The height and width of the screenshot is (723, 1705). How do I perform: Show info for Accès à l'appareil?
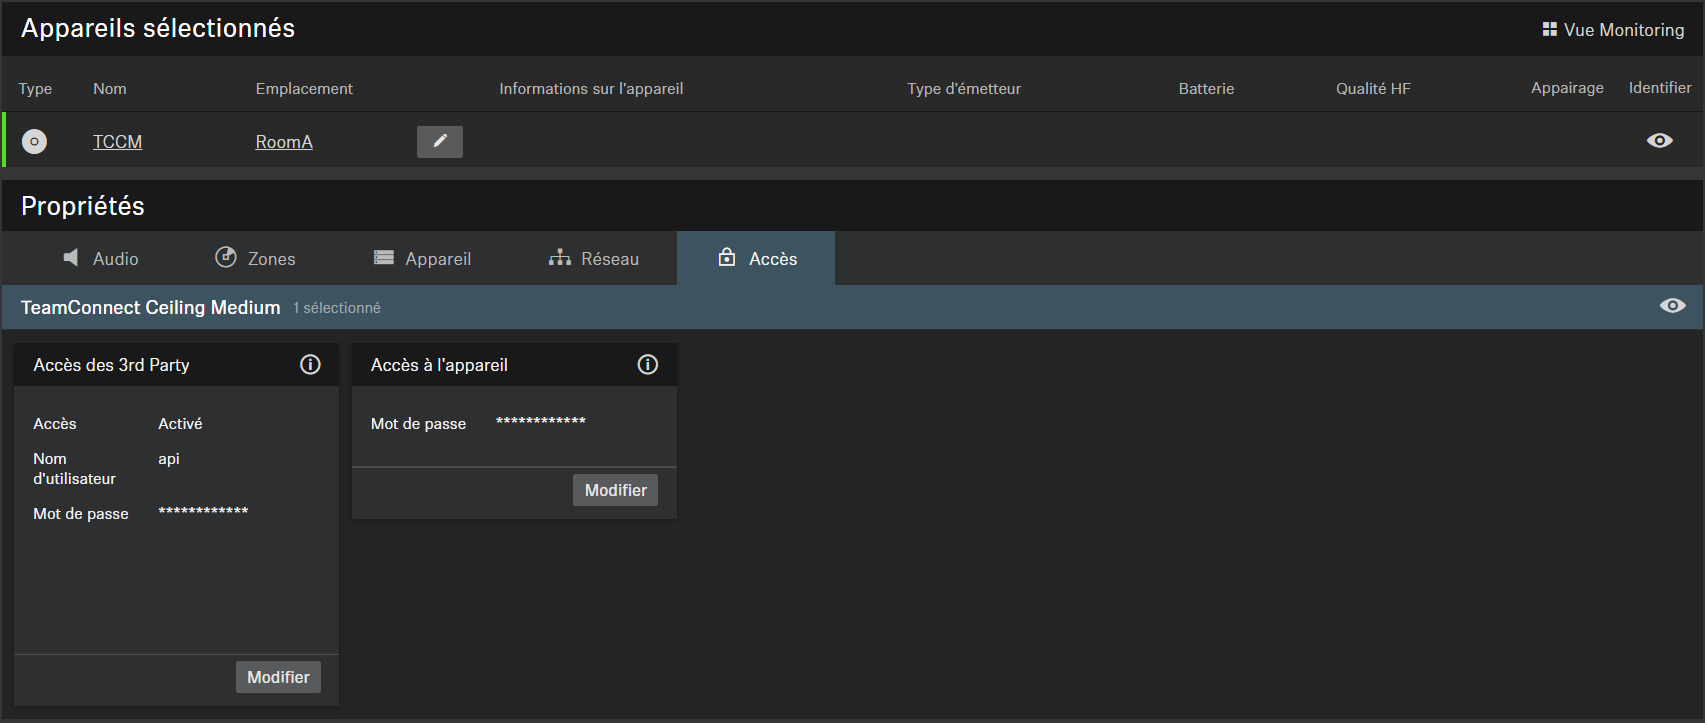(648, 365)
